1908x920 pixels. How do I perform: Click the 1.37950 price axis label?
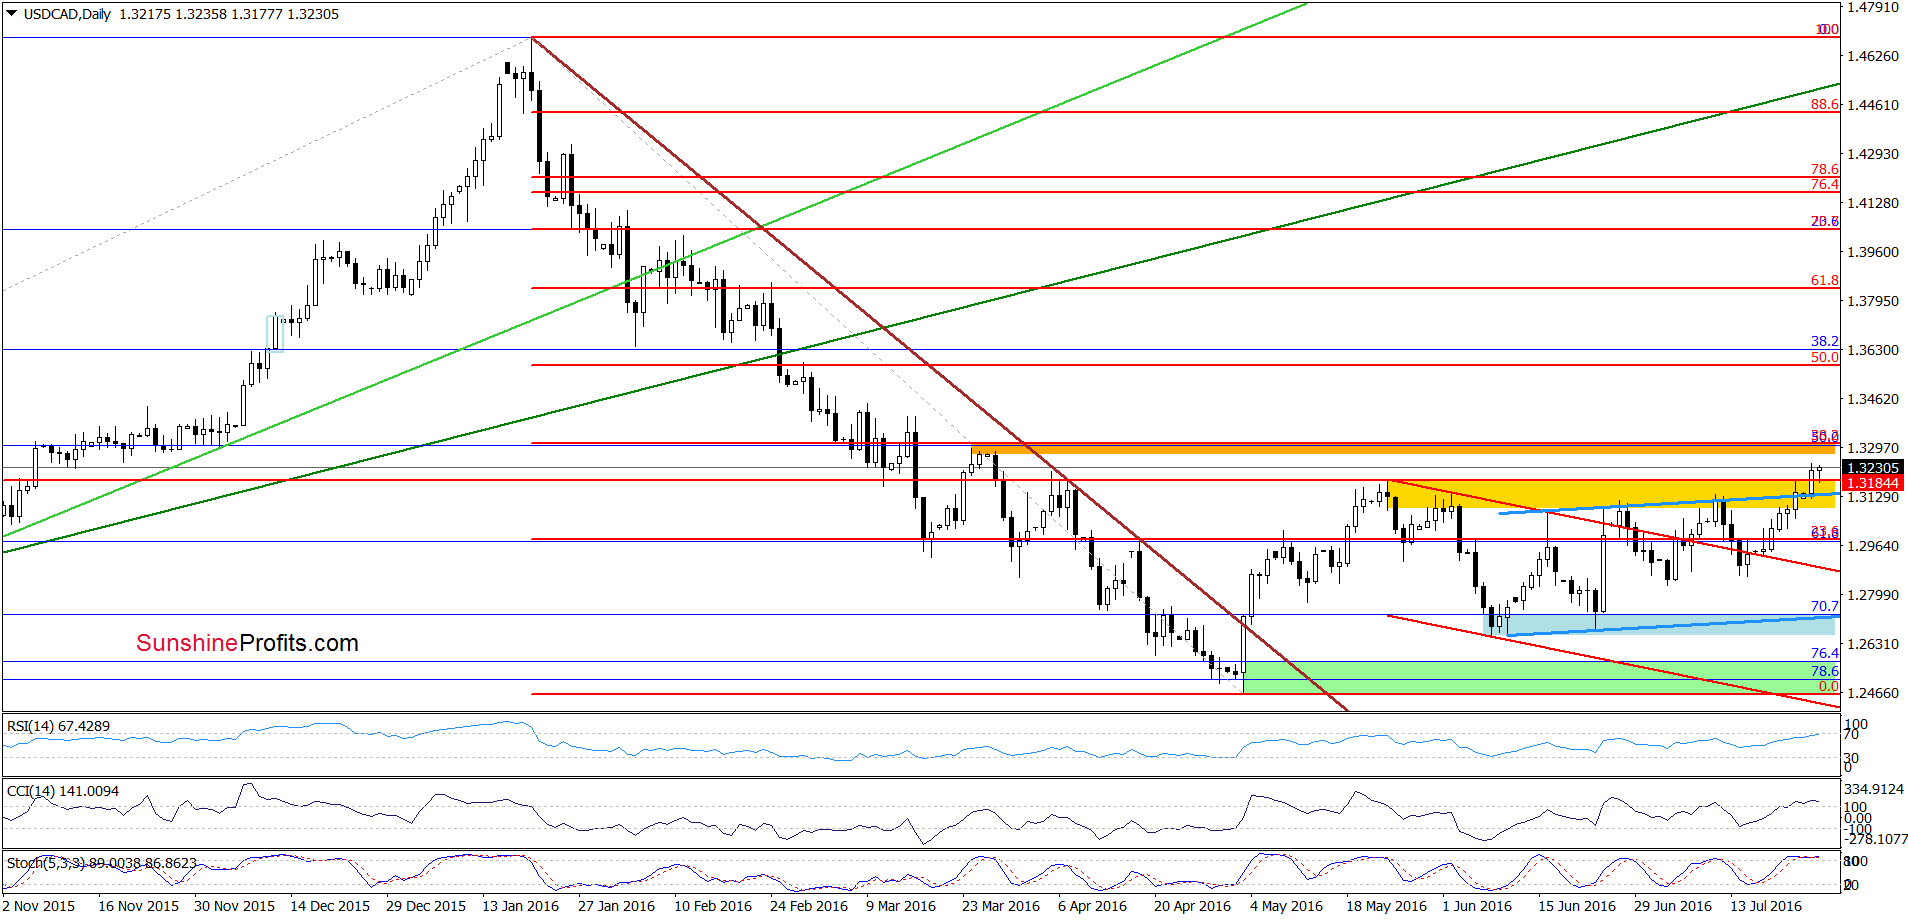[1872, 301]
